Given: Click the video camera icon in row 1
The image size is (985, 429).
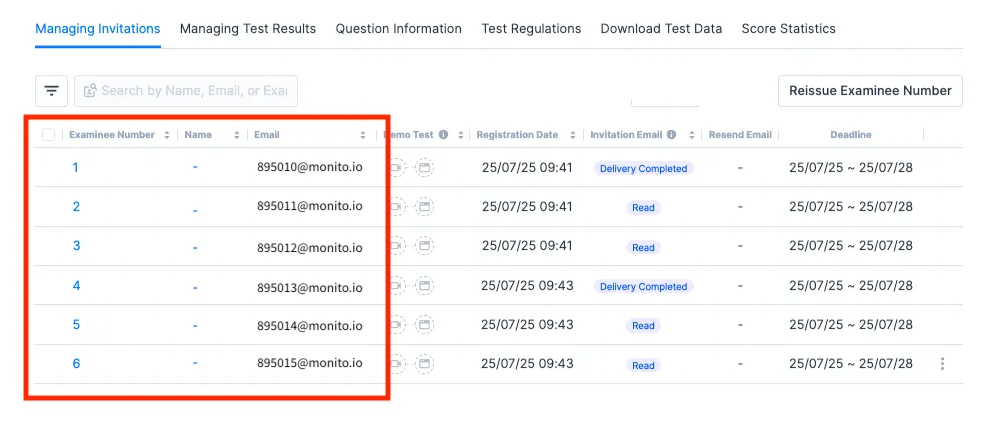Looking at the screenshot, I should tap(398, 168).
